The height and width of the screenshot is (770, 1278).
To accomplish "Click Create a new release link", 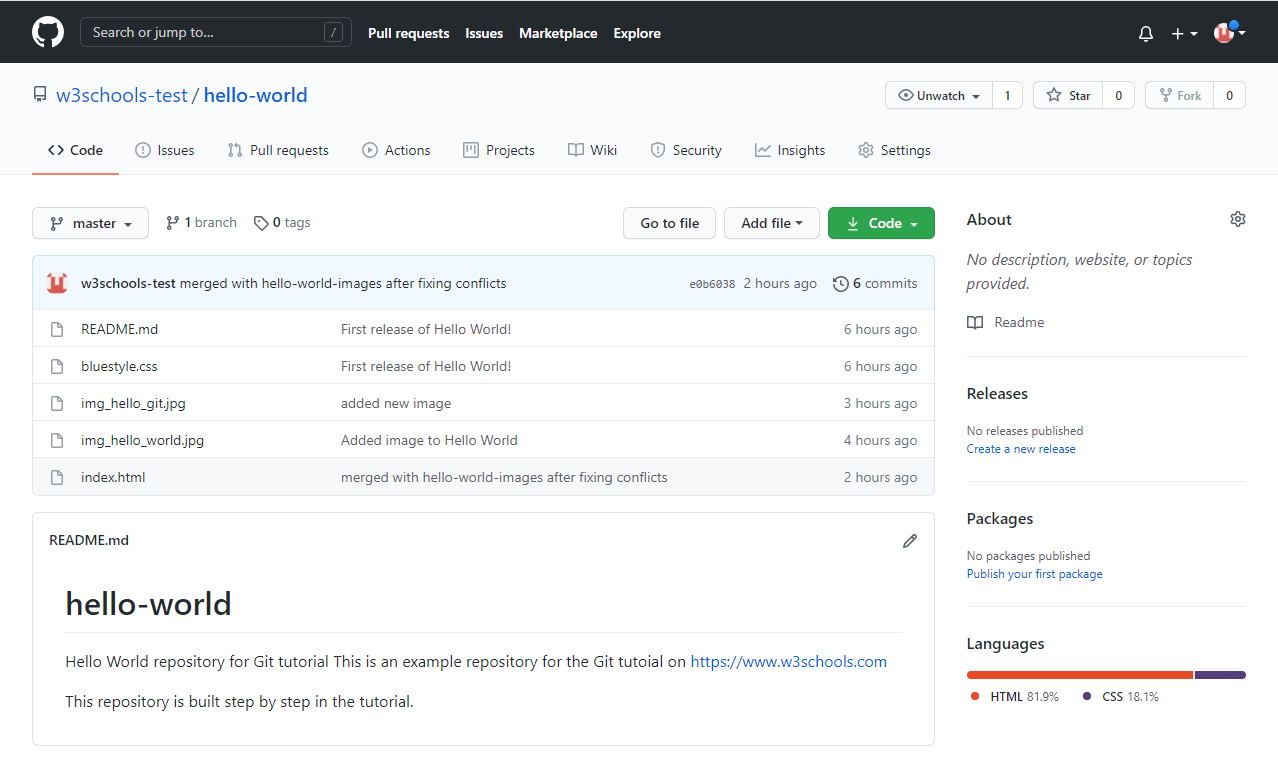I will coord(1021,449).
